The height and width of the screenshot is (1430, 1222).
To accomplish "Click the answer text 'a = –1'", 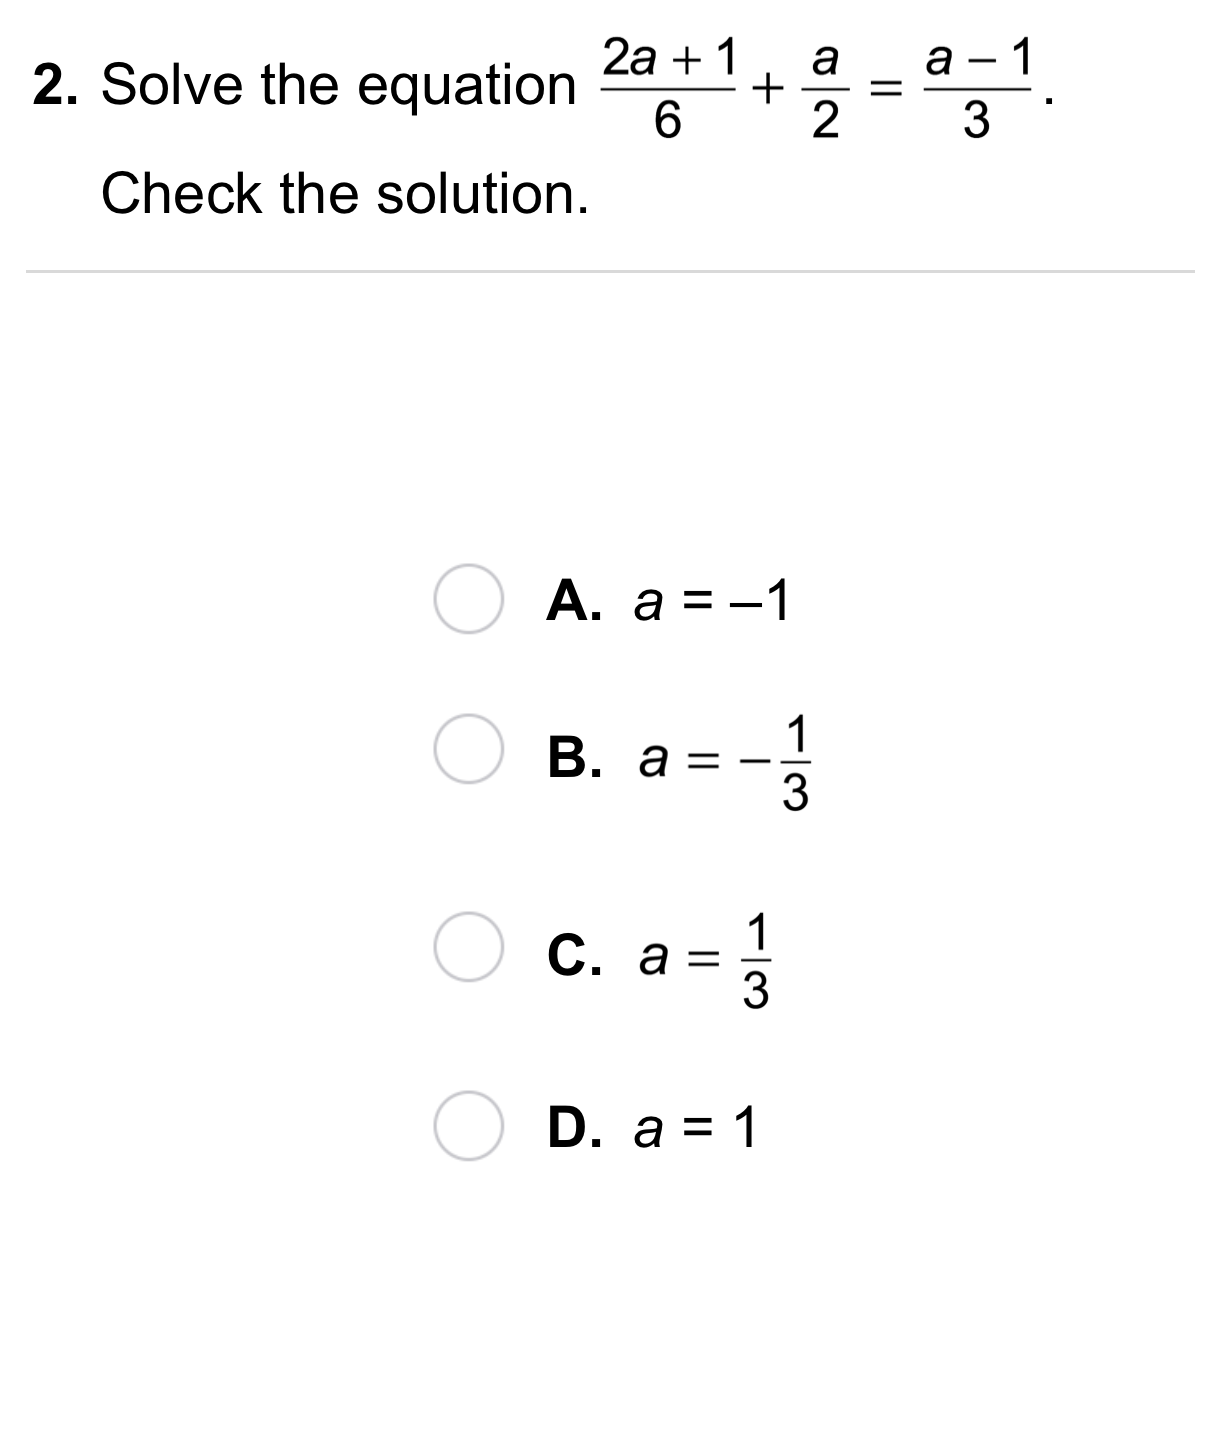I will pyautogui.click(x=712, y=602).
